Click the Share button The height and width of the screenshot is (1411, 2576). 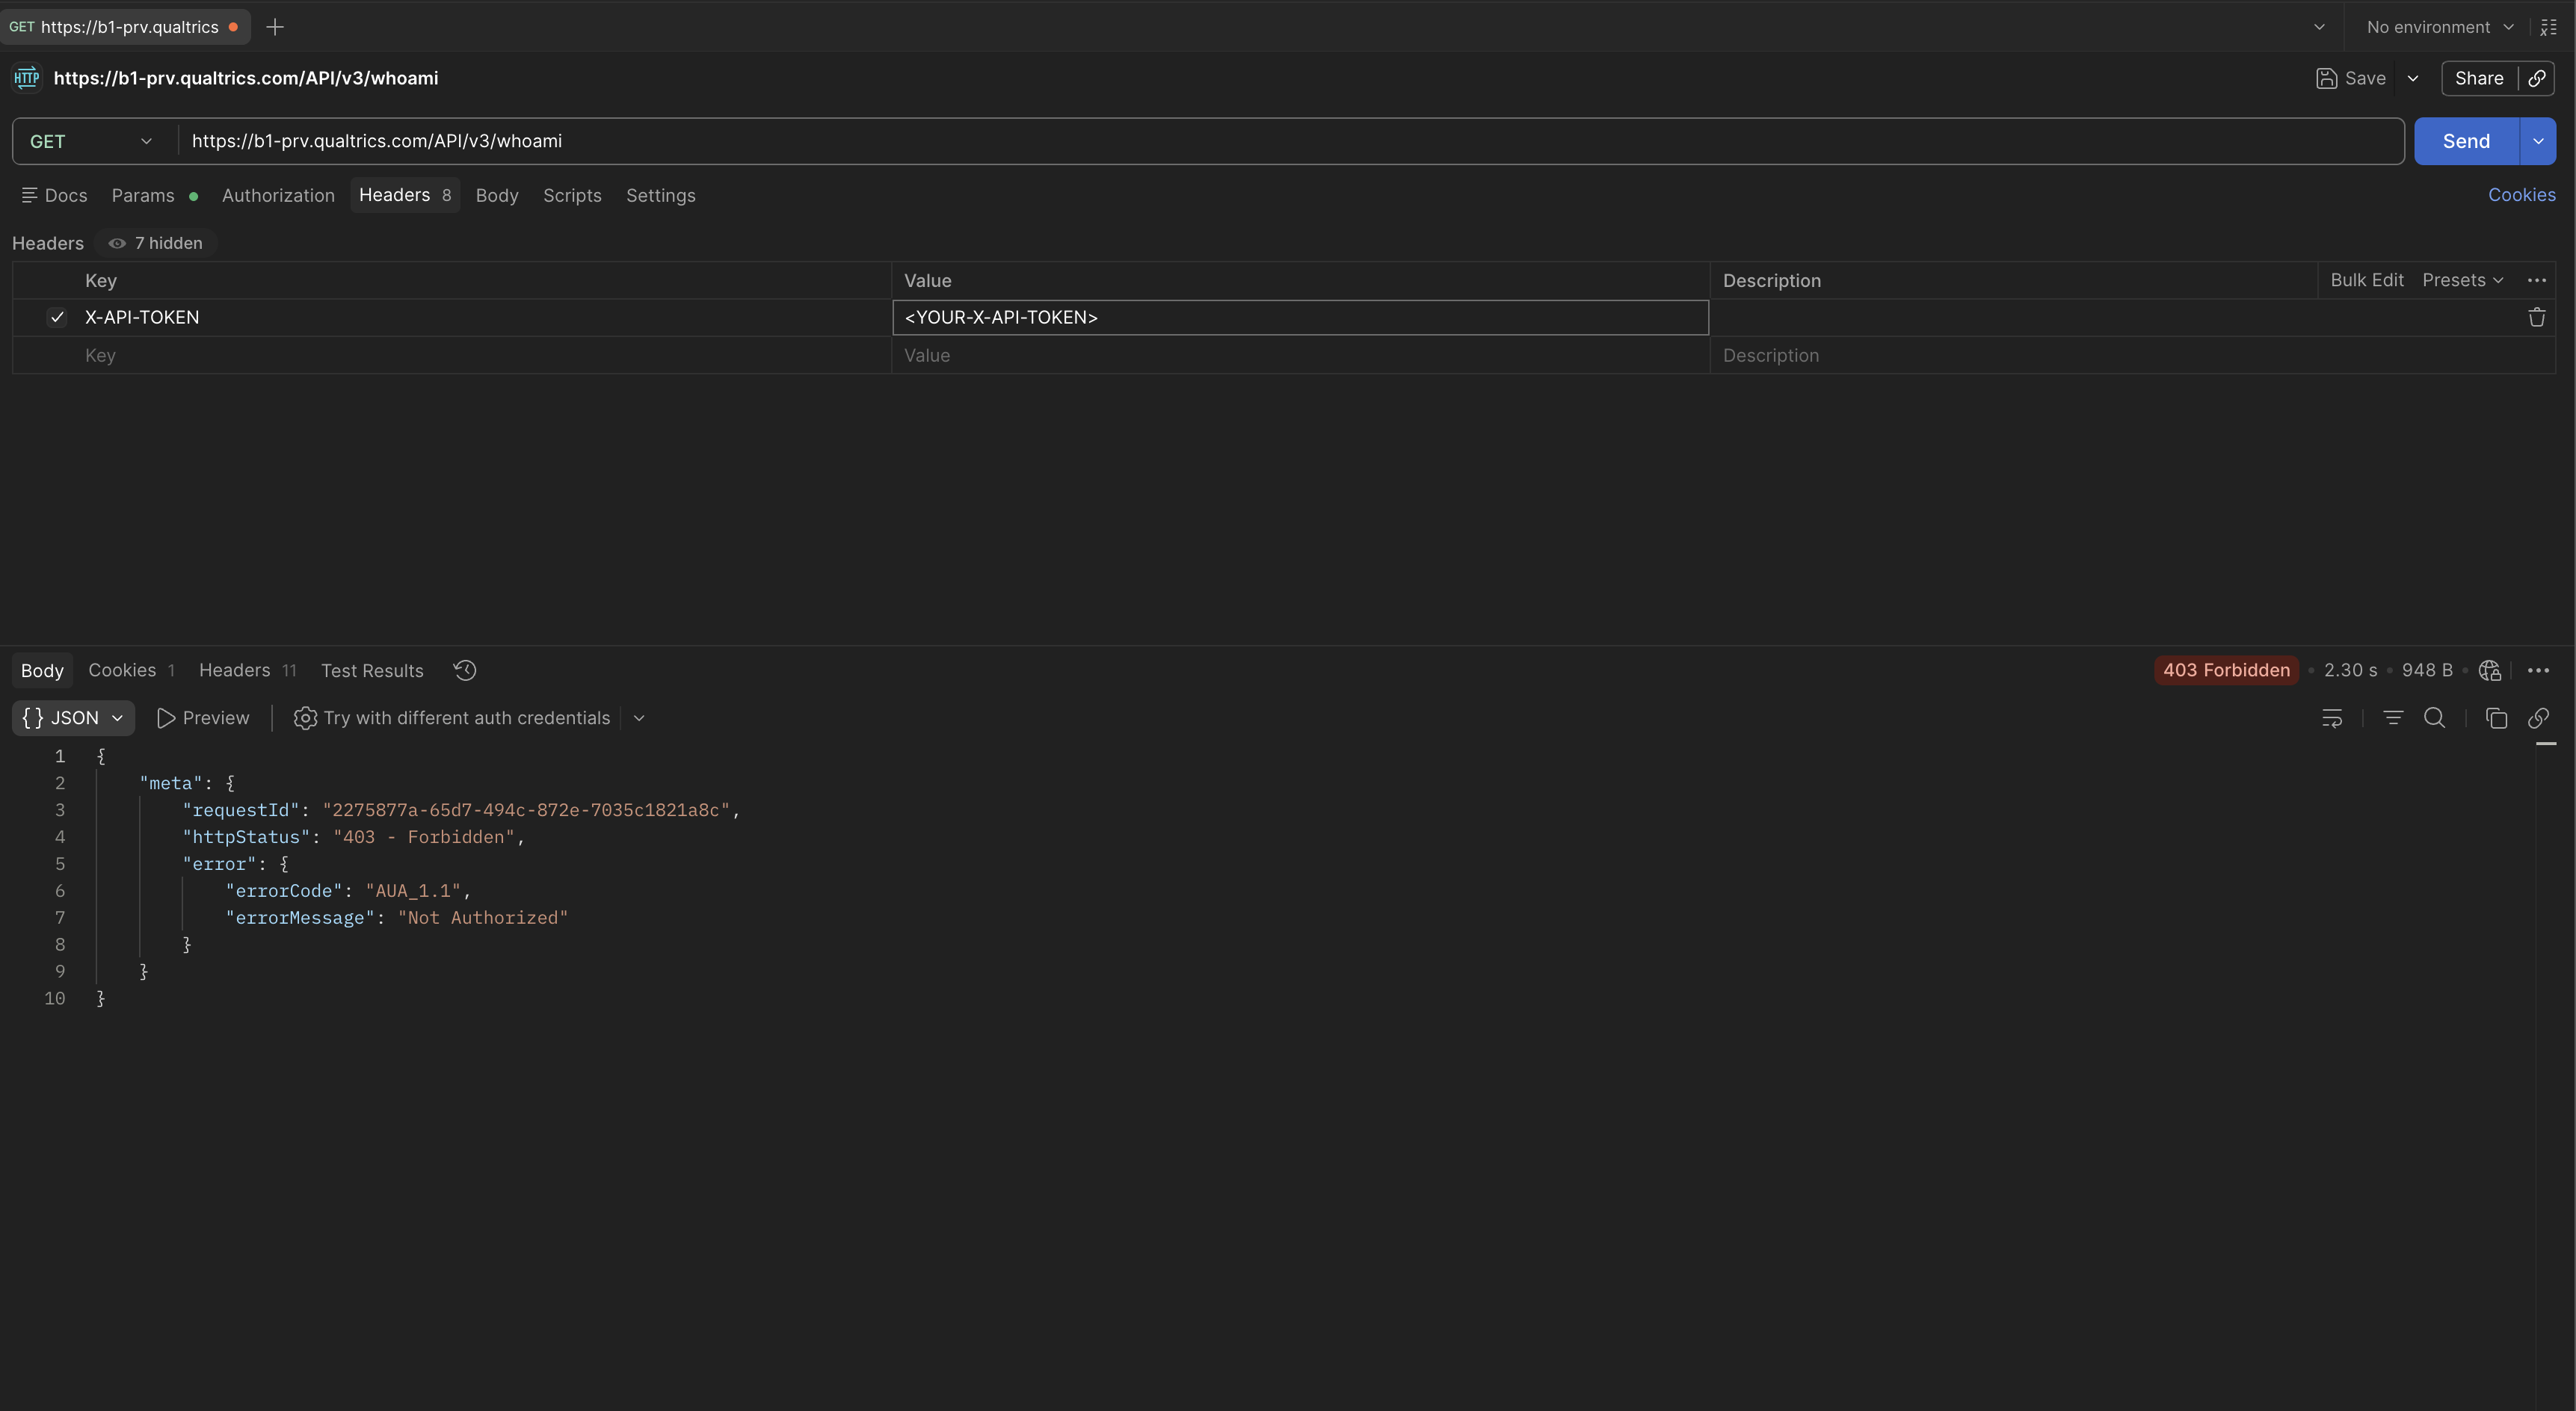2479,78
